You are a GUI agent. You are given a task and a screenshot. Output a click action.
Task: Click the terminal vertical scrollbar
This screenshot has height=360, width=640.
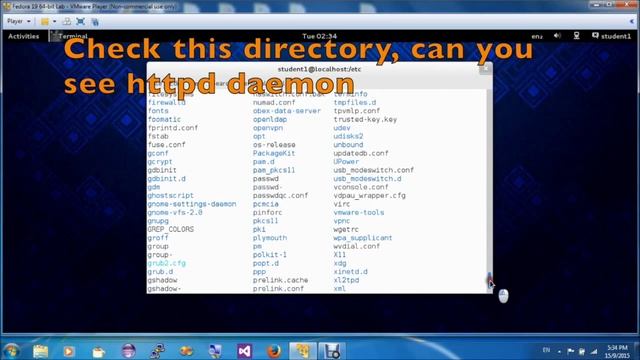[x=489, y=190]
